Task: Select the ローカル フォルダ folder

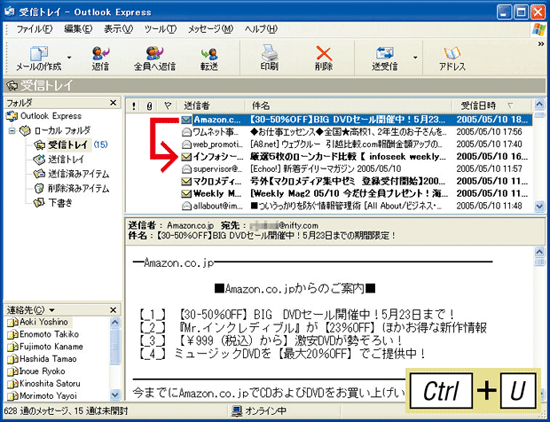Action: [55, 131]
